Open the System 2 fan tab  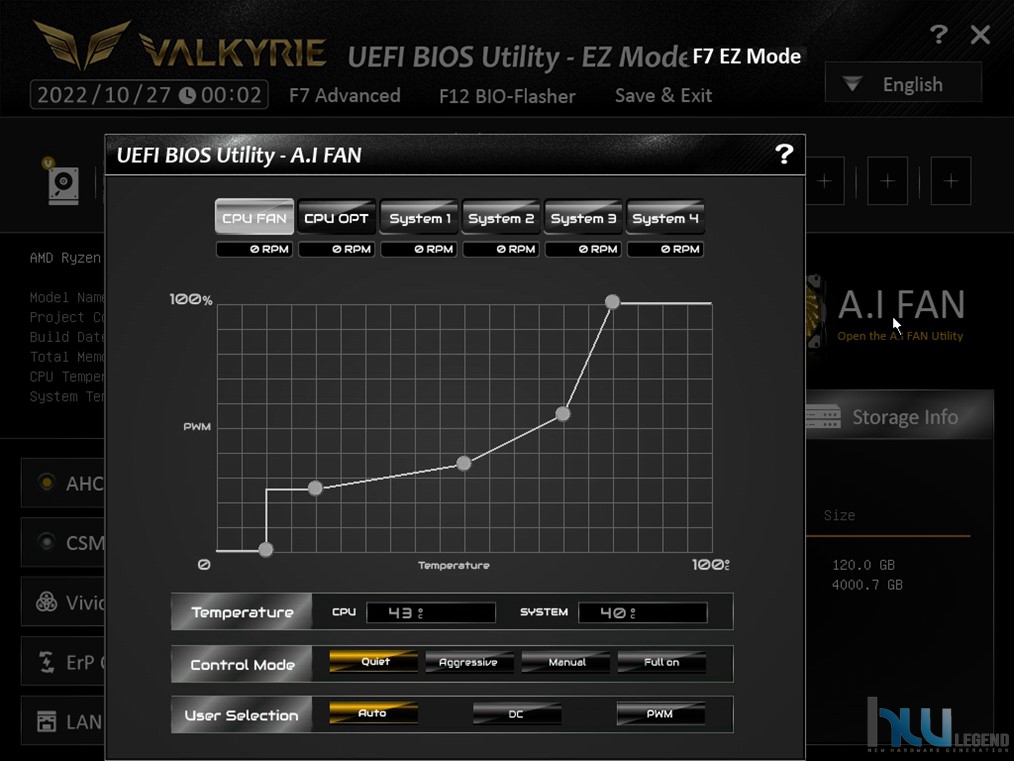tap(501, 217)
